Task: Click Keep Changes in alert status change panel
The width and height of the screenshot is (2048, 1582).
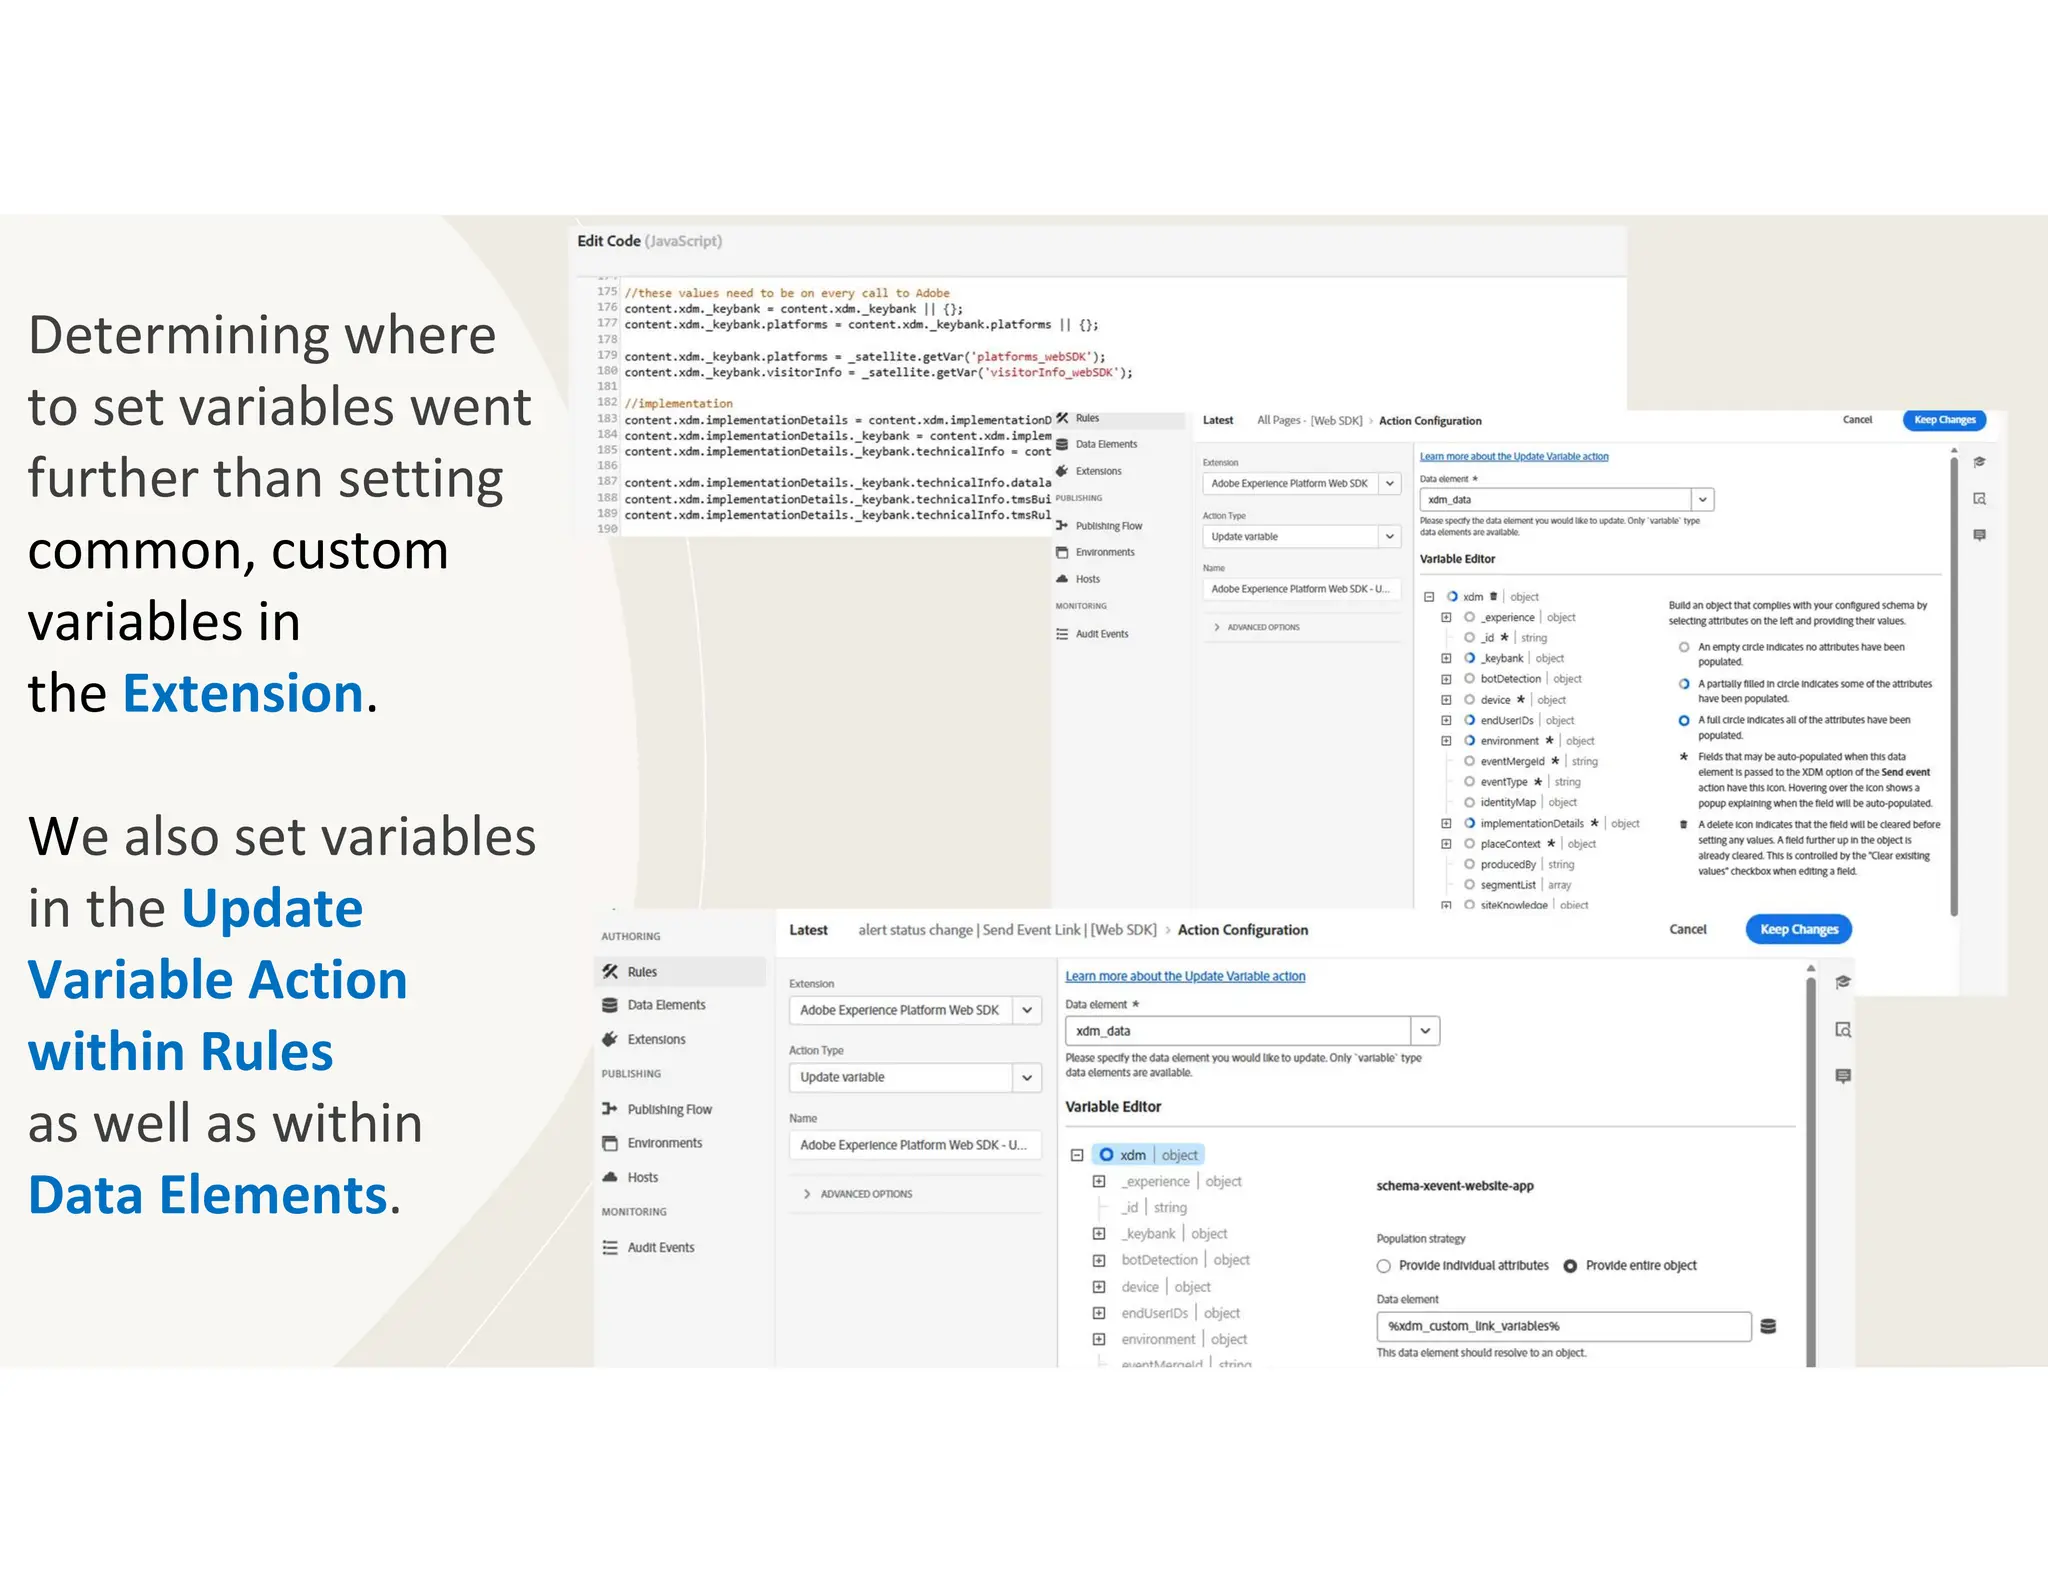Action: (x=1799, y=930)
